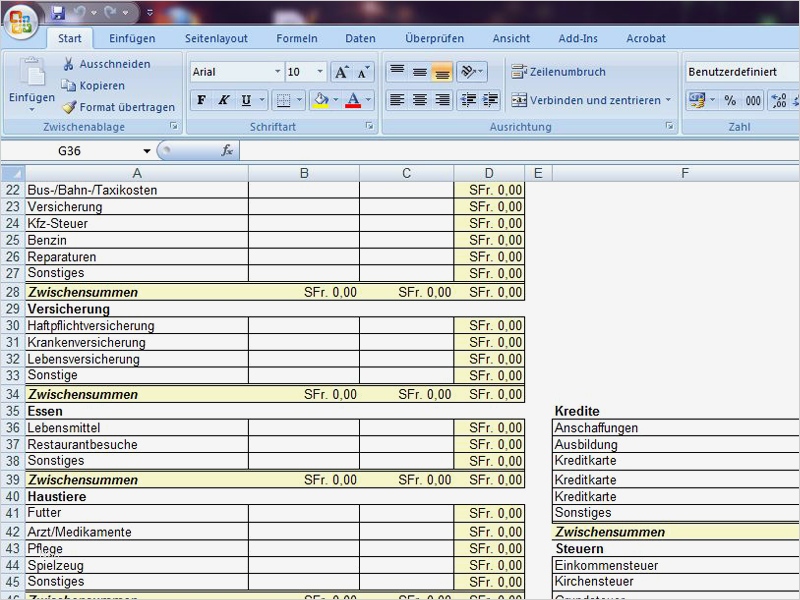Align text to middle vertically
The width and height of the screenshot is (800, 600).
419,72
